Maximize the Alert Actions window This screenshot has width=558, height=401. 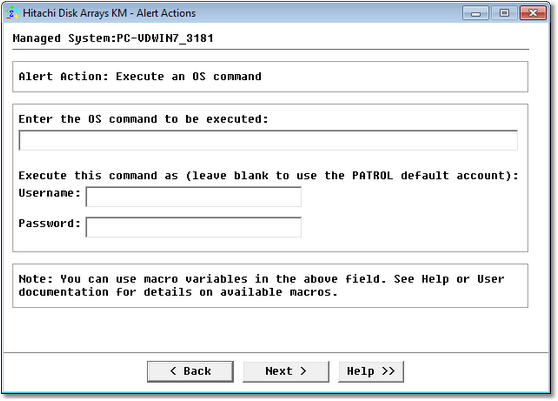click(x=504, y=13)
